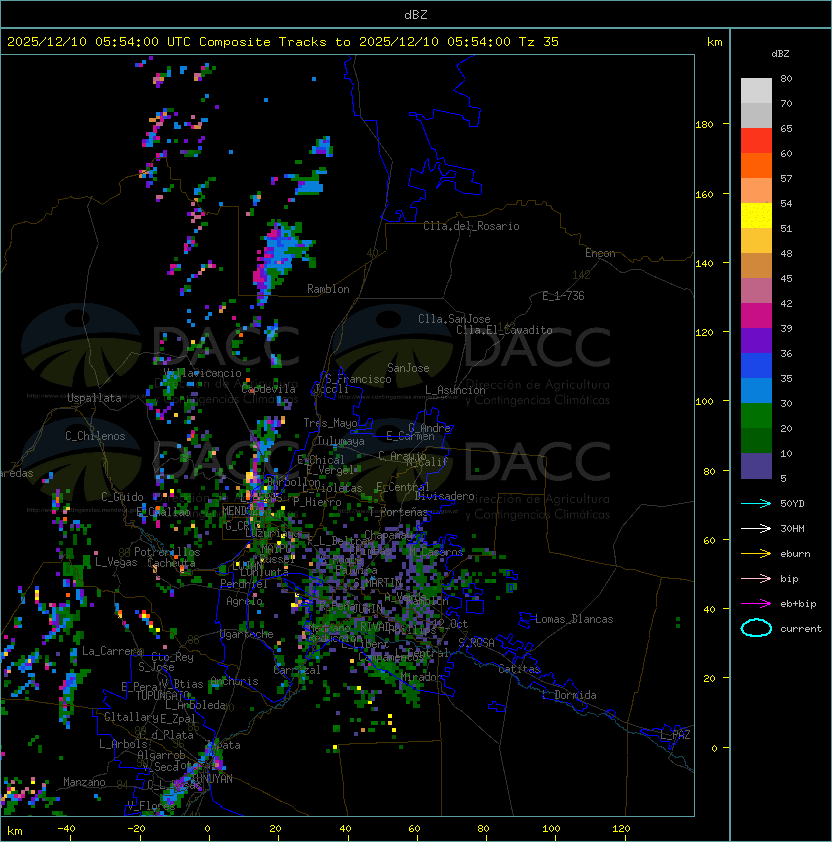Click the cyan 50YD arrow in legend
The height and width of the screenshot is (842, 832).
tap(756, 503)
